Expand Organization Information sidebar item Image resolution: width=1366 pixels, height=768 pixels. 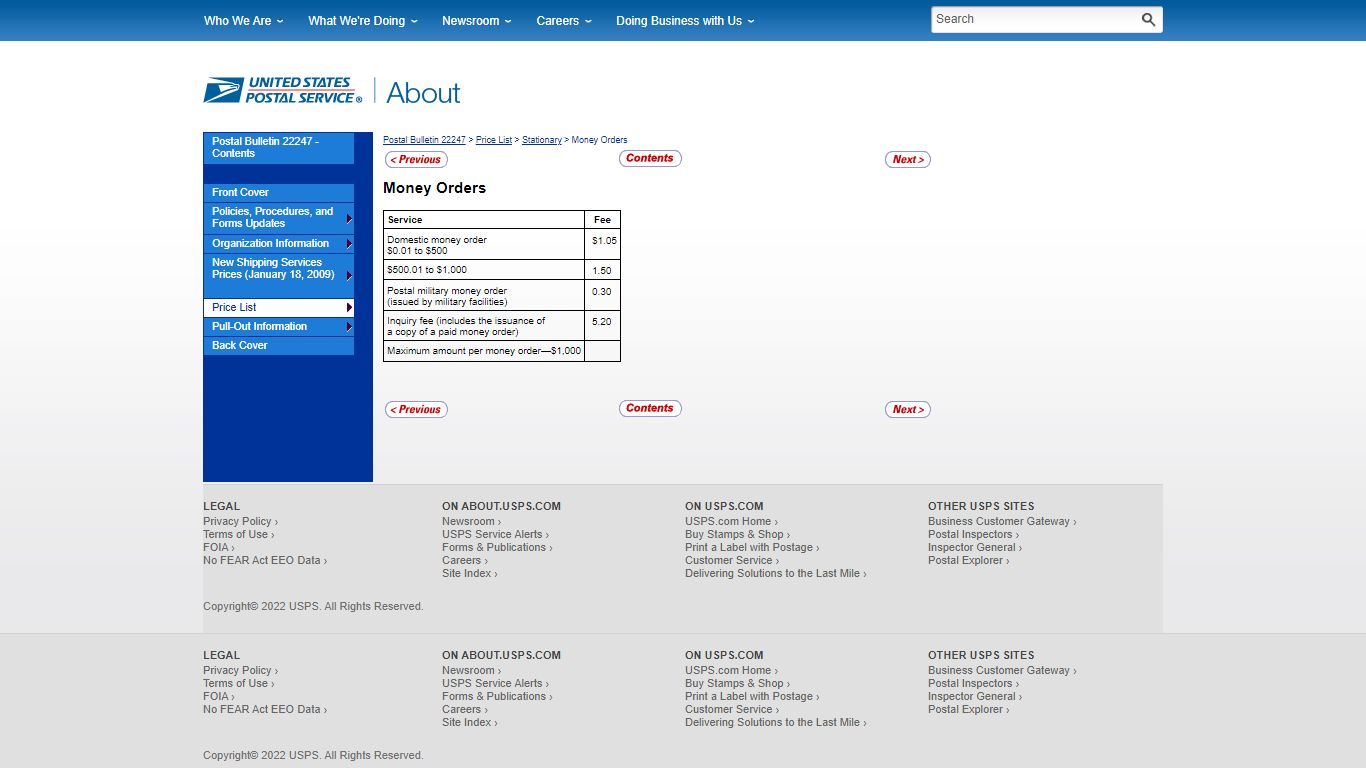[x=279, y=243]
